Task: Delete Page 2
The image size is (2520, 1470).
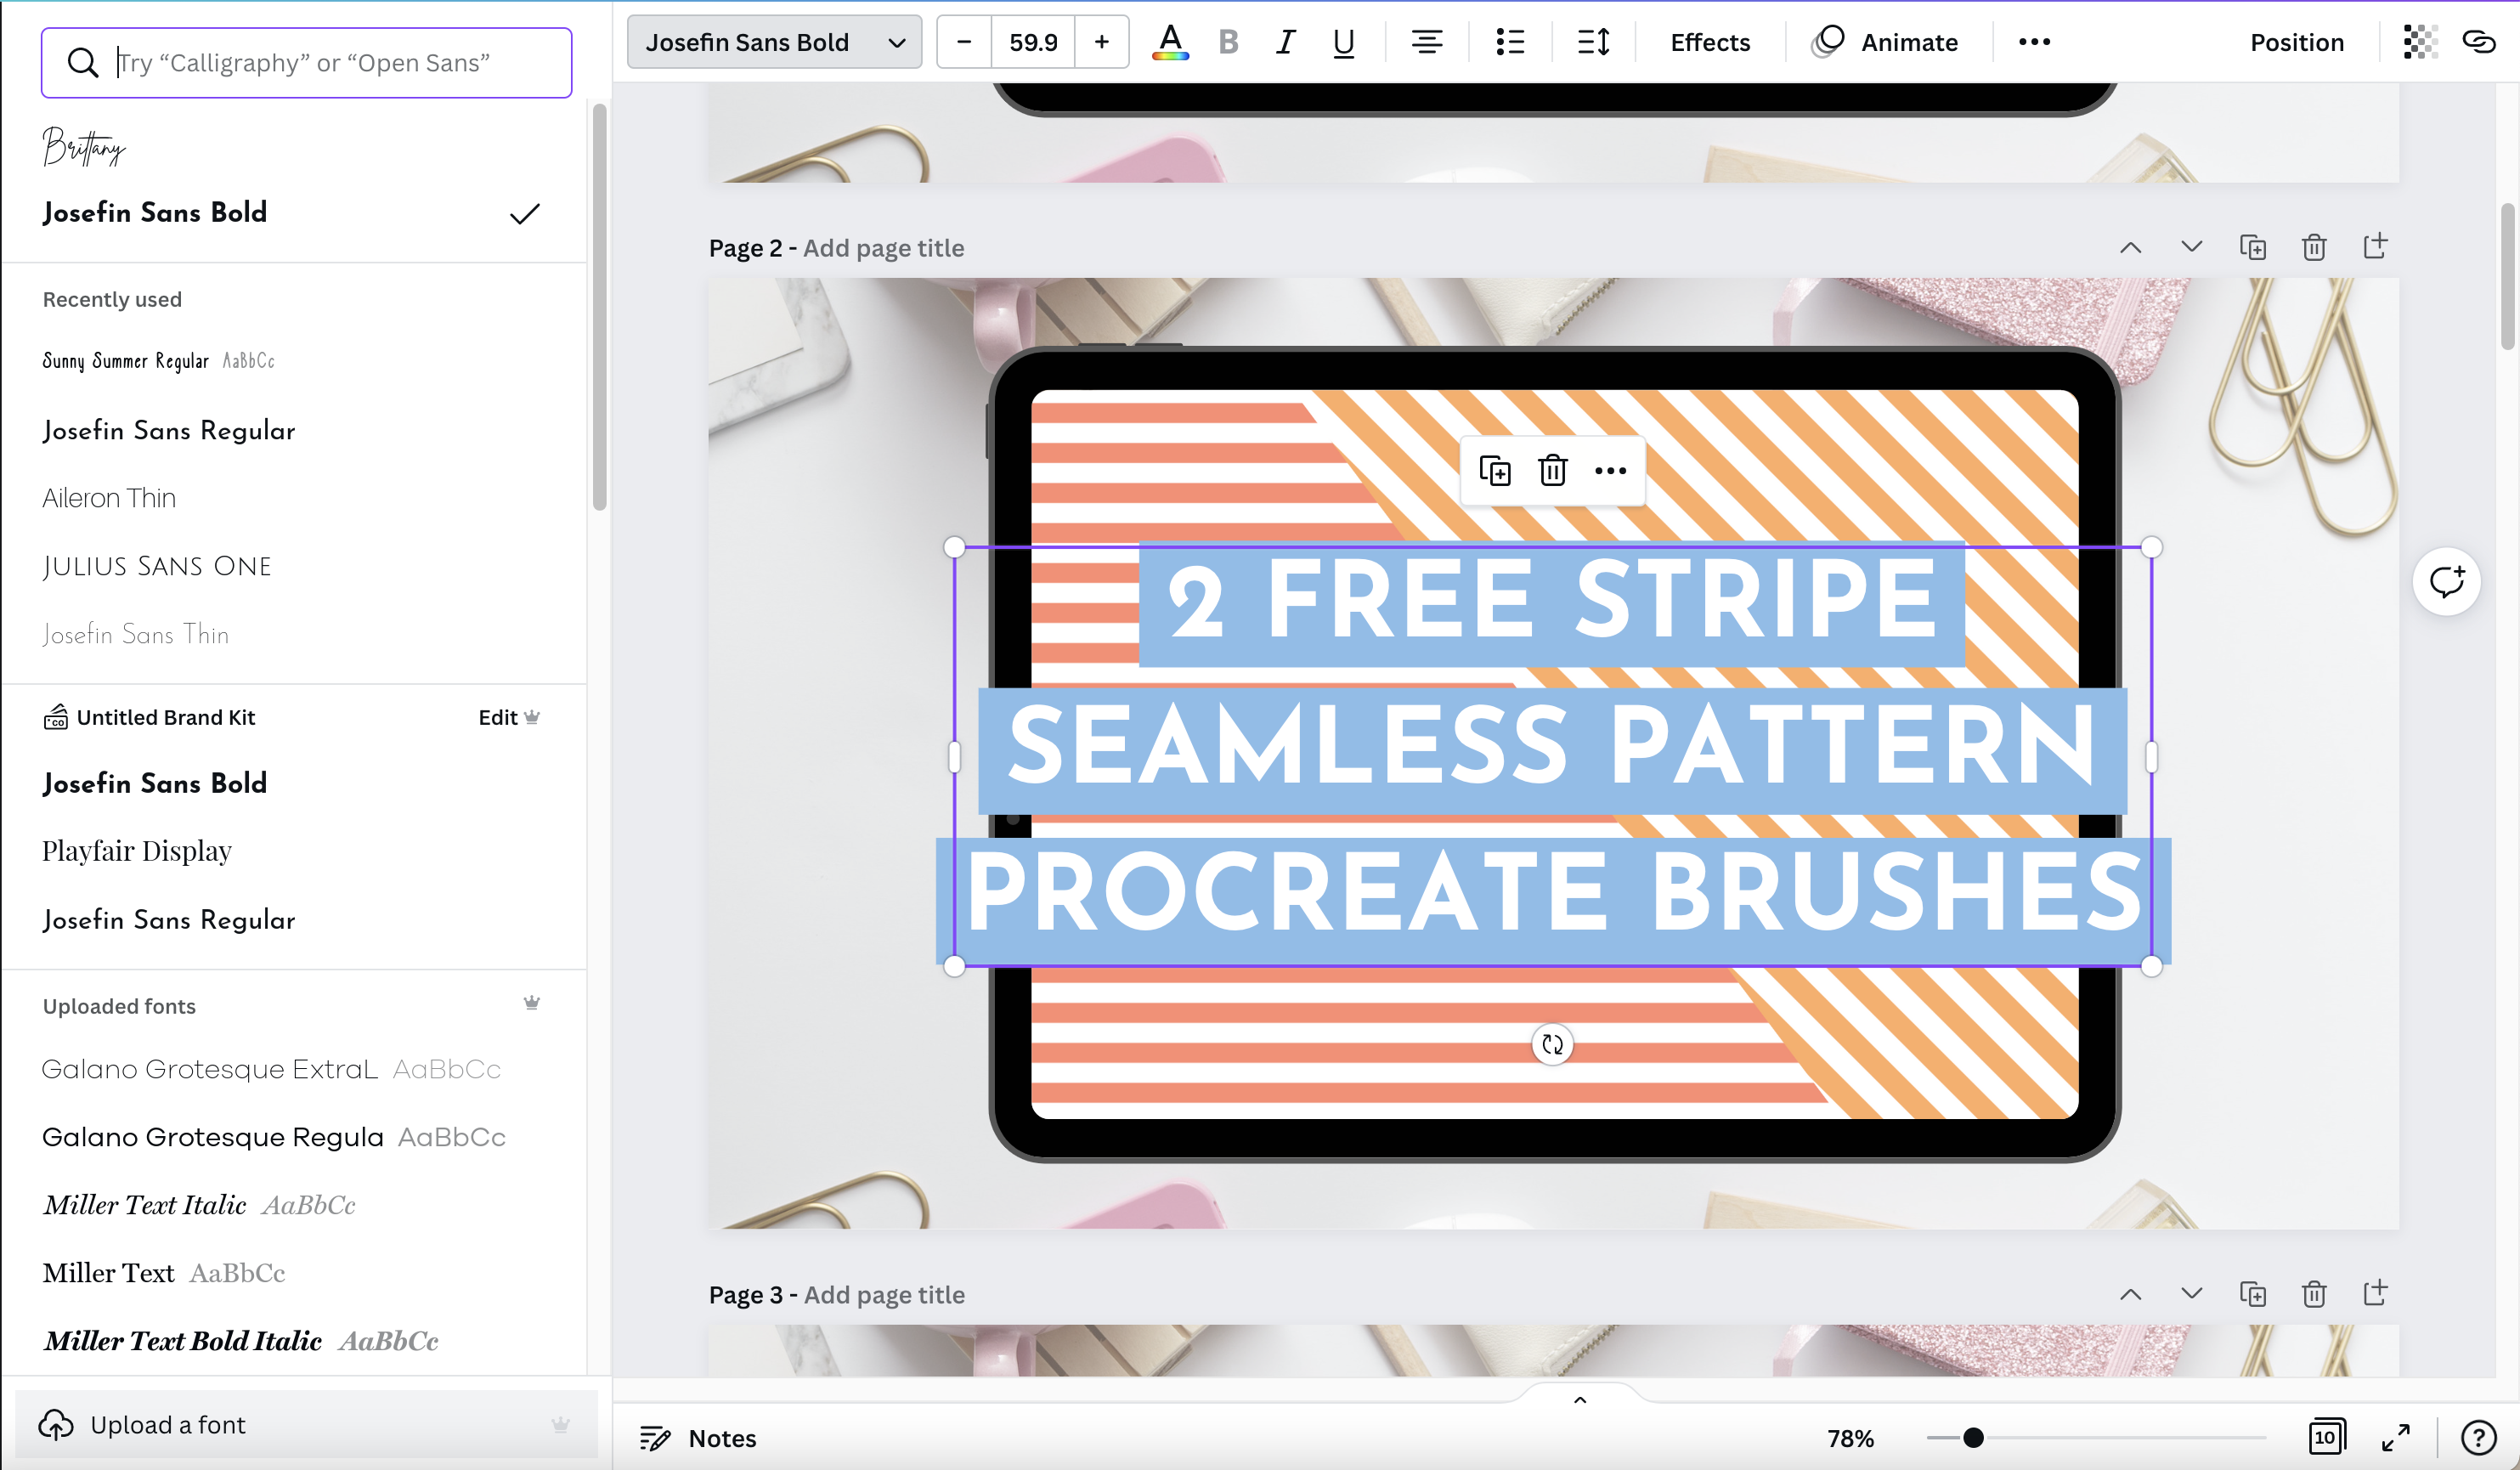Action: click(x=2313, y=247)
